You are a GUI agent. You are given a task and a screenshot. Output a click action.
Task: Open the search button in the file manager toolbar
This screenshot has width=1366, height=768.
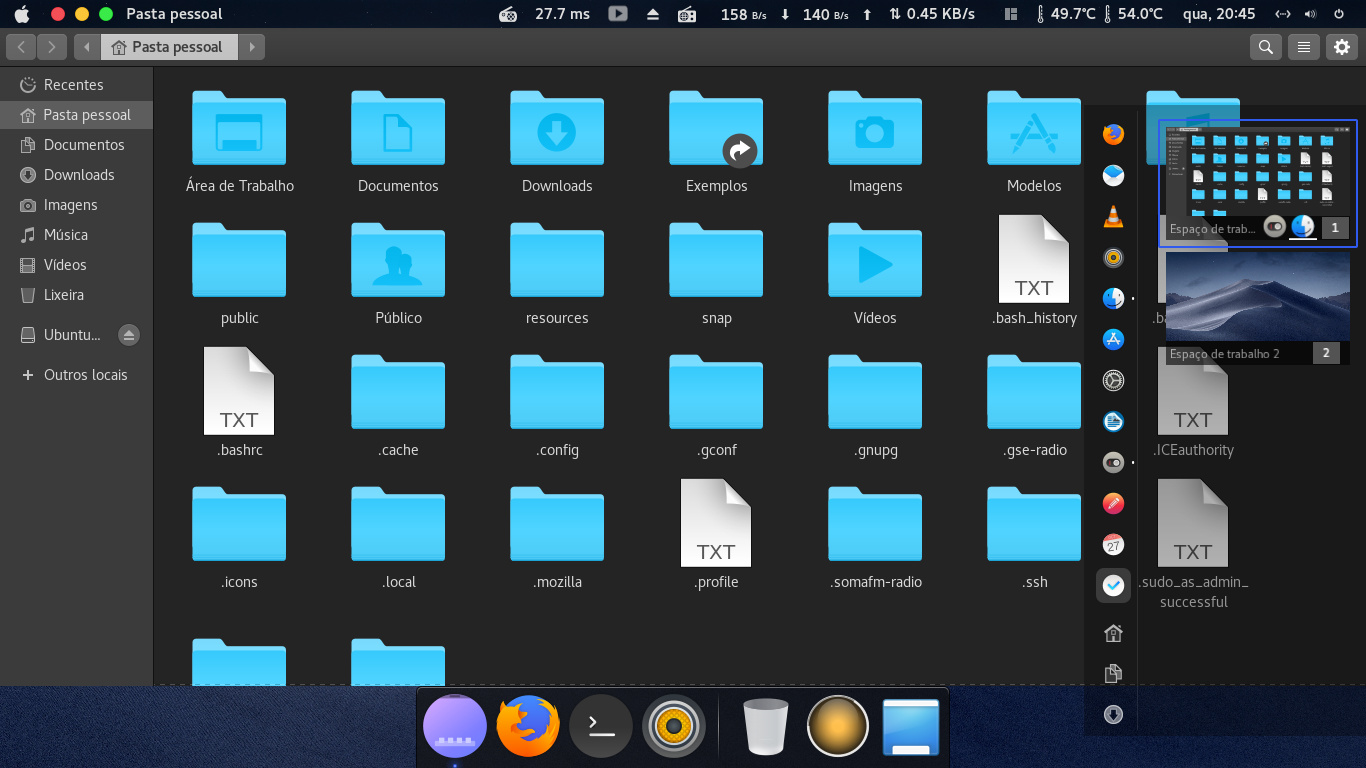[1266, 47]
